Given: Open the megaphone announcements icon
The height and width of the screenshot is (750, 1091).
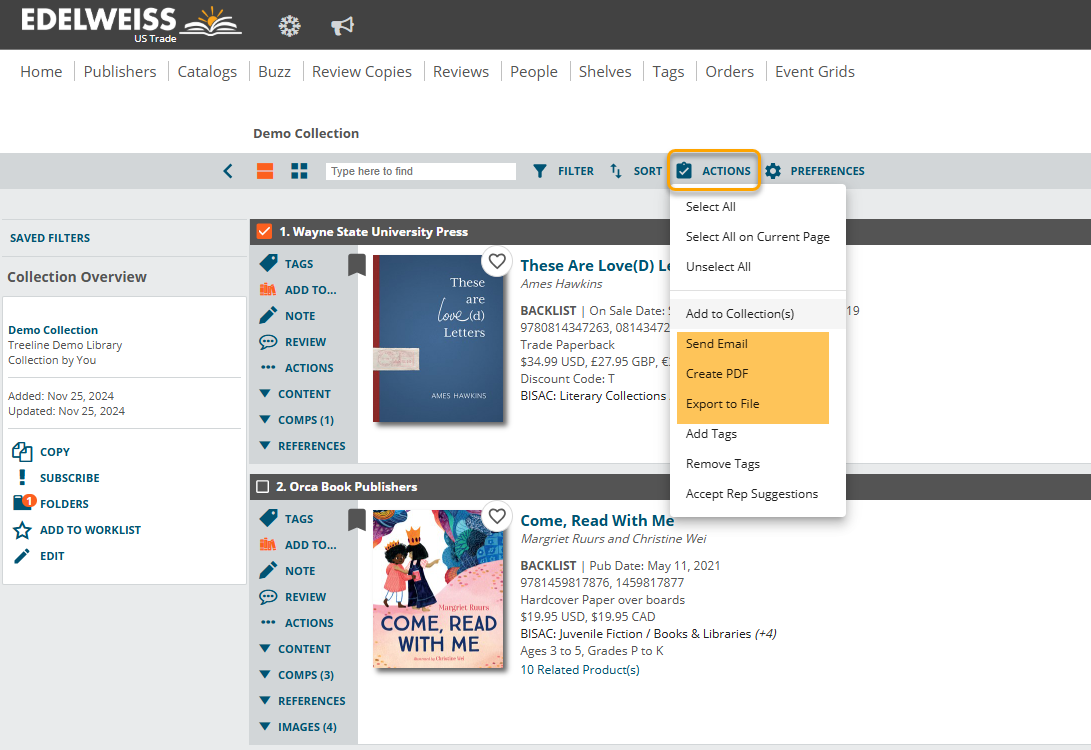Looking at the screenshot, I should (x=343, y=26).
